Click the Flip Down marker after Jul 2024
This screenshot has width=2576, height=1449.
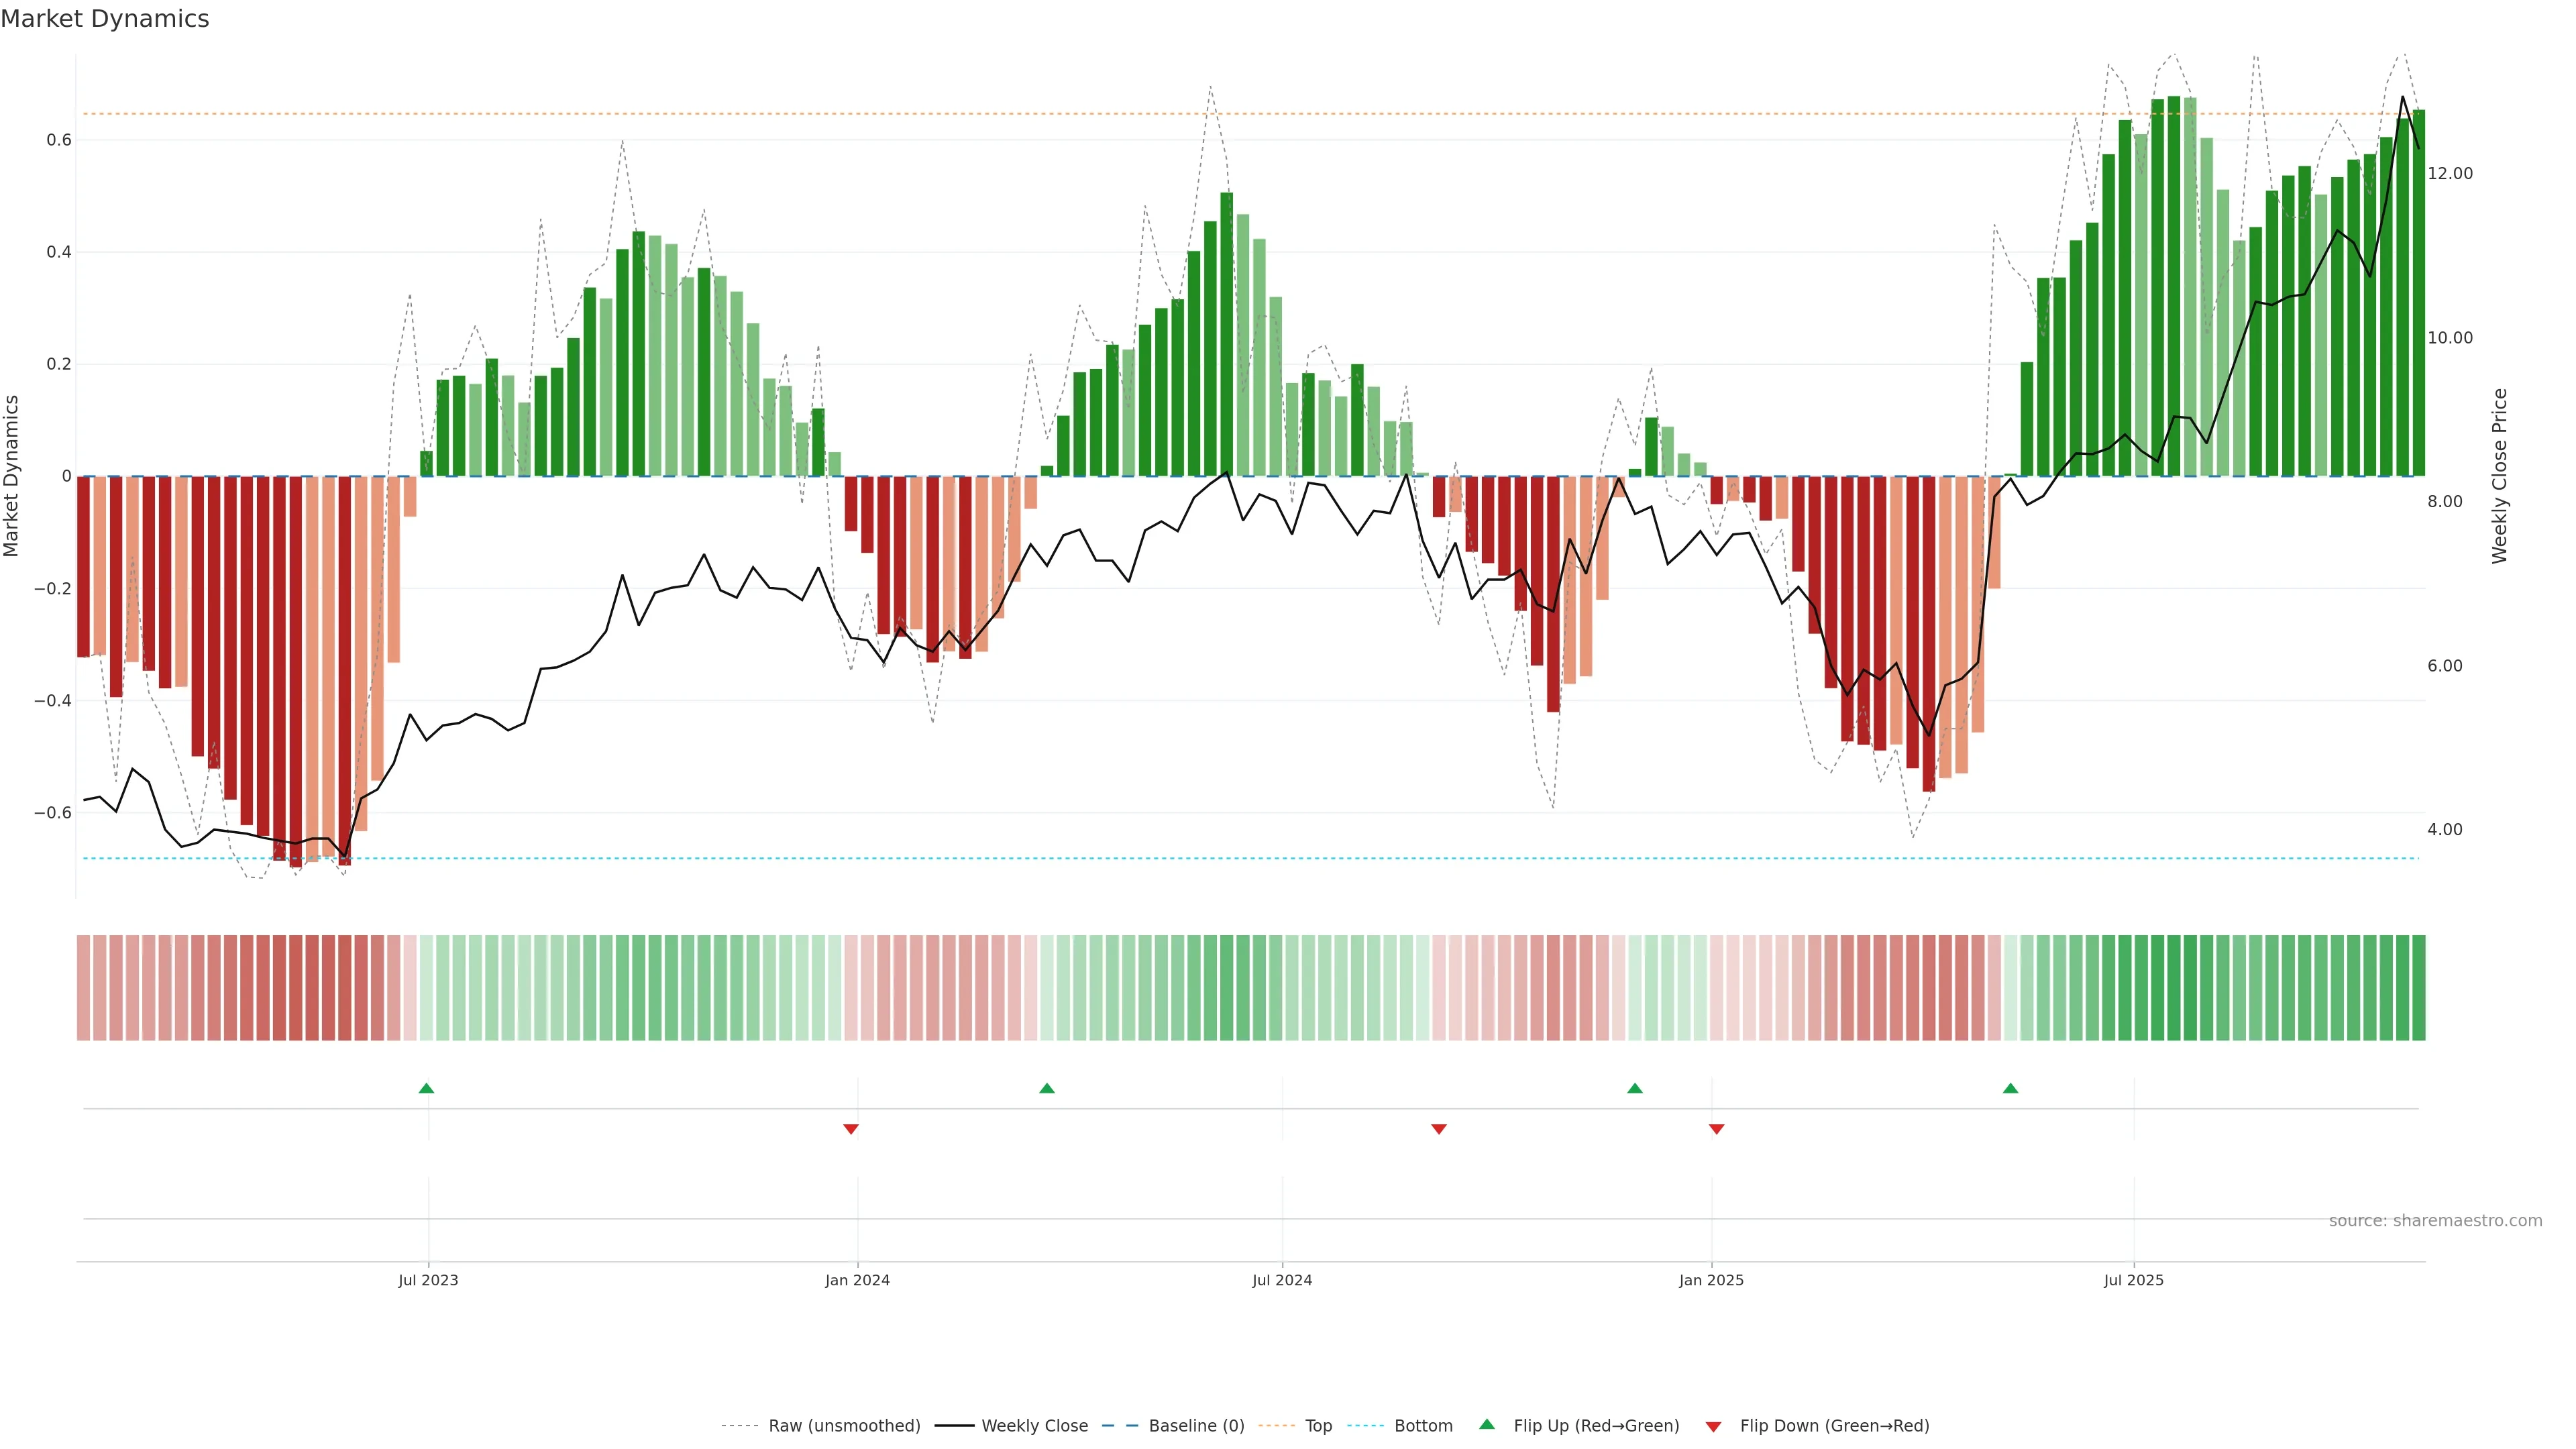[1439, 1129]
